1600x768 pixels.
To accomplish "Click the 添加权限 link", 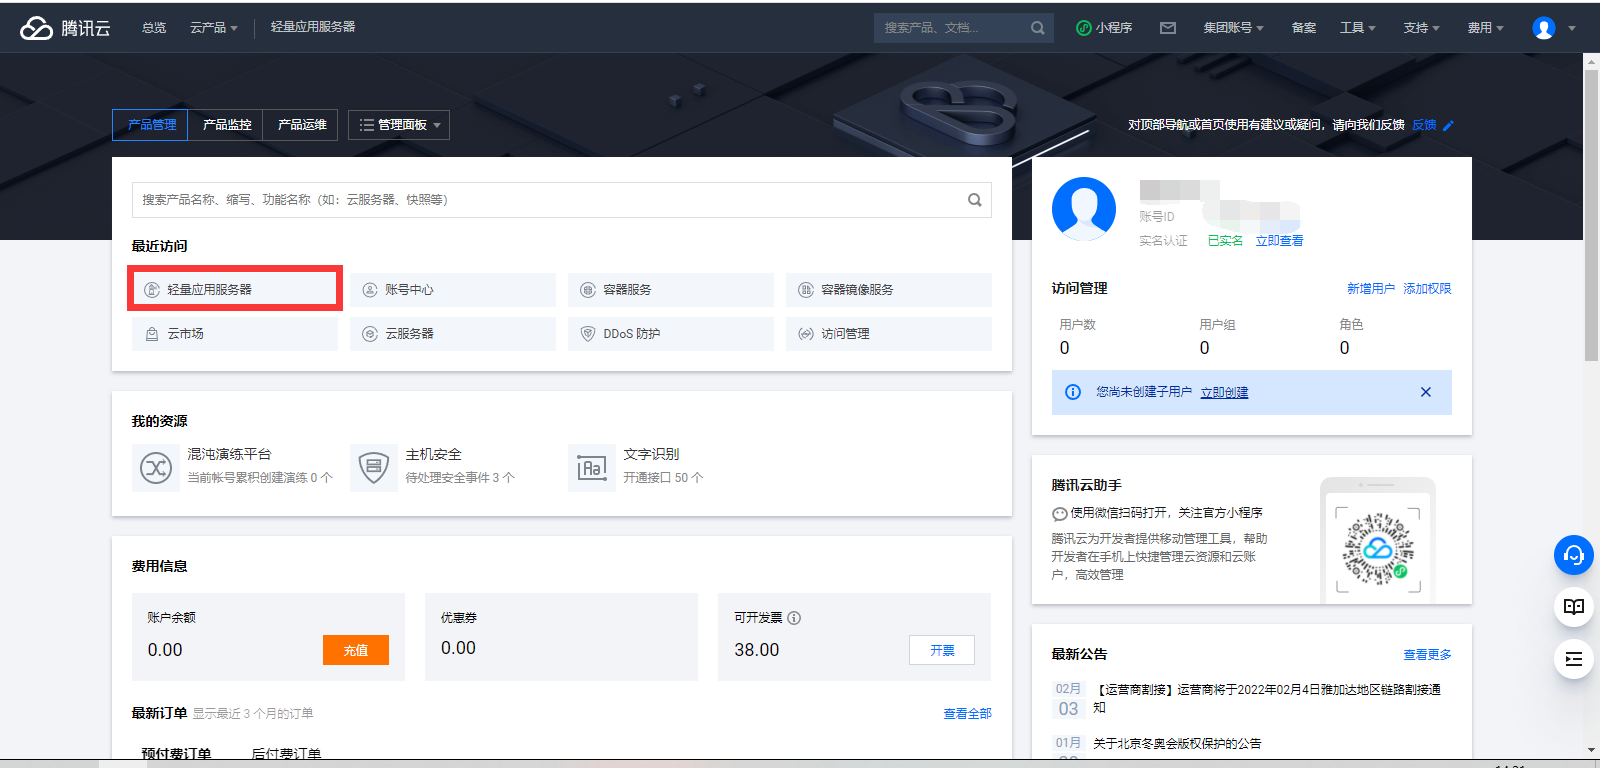I will tap(1427, 289).
